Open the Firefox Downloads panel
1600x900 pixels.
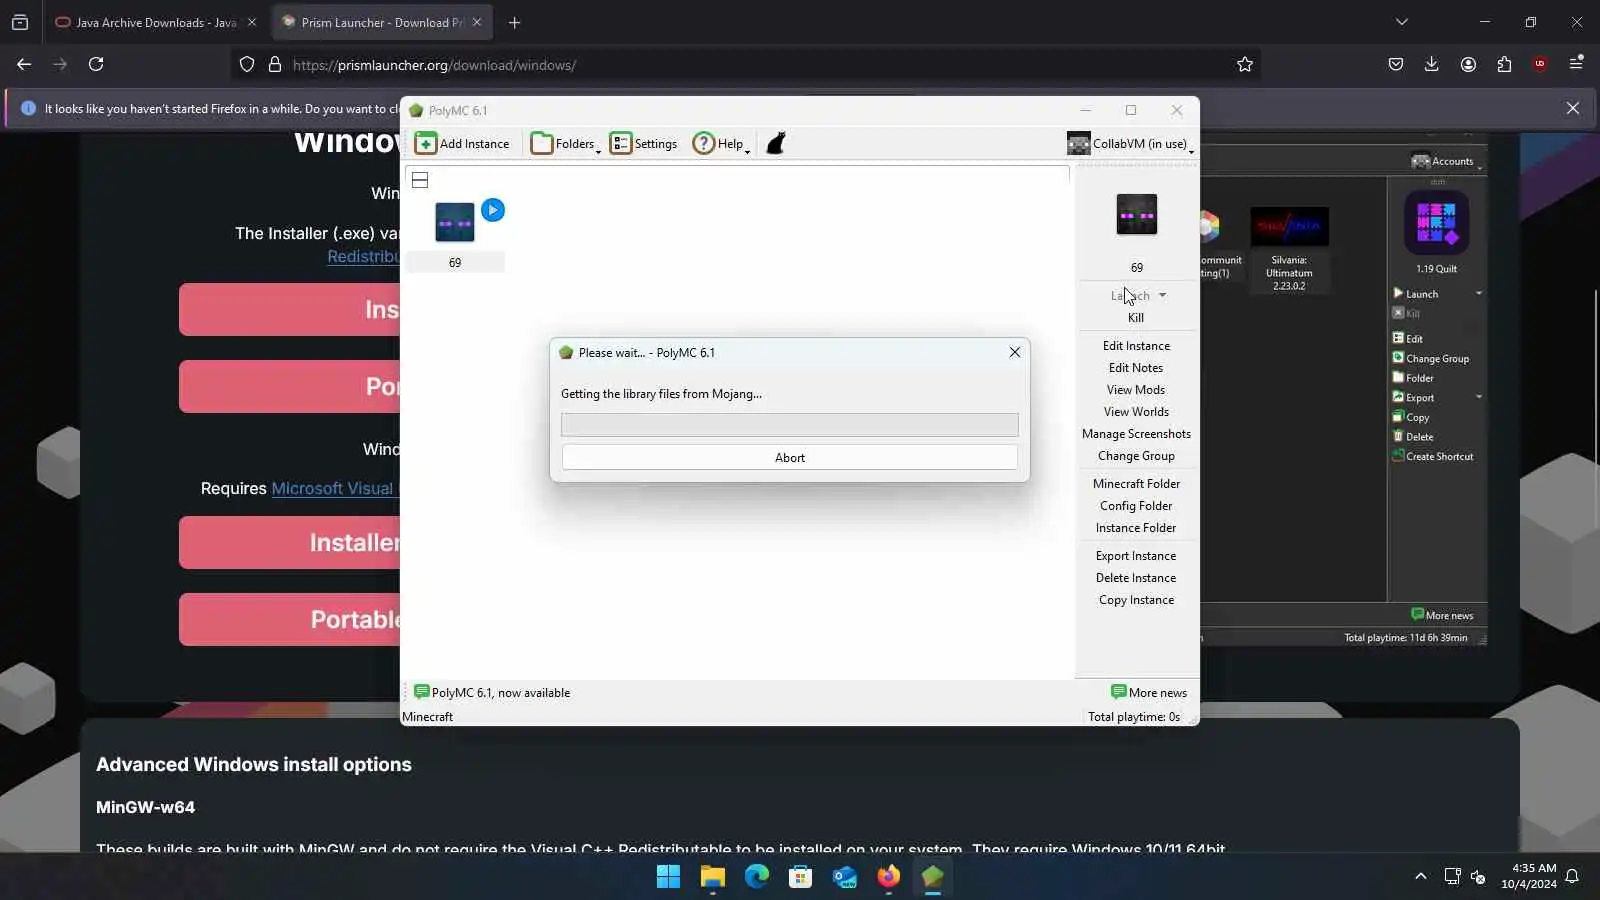point(1432,64)
